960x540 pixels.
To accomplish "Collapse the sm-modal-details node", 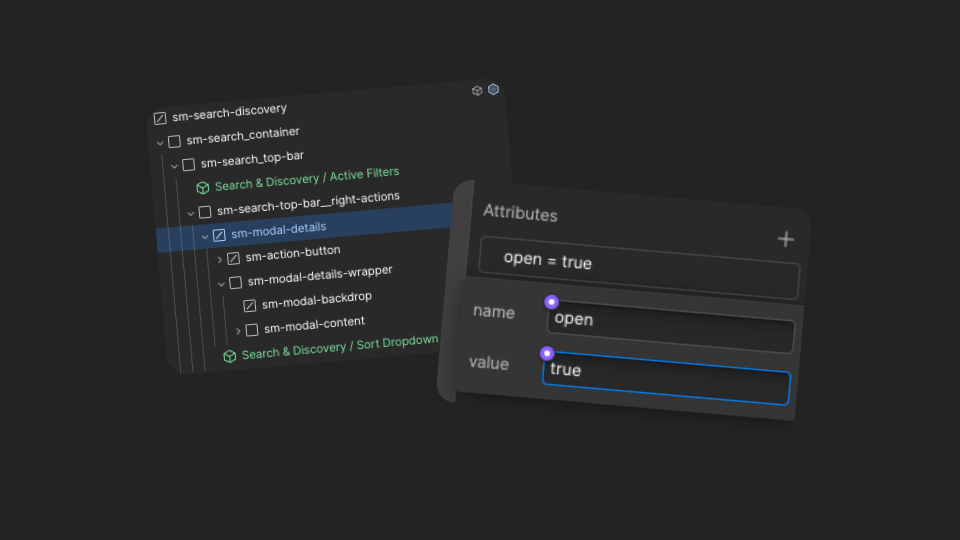I will coord(205,236).
